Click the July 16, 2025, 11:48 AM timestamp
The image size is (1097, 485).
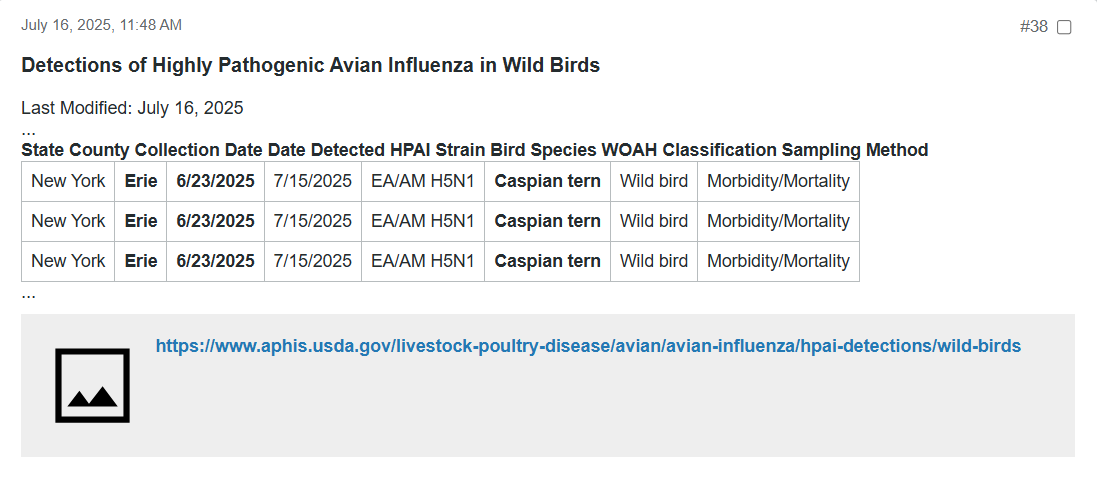coord(101,25)
